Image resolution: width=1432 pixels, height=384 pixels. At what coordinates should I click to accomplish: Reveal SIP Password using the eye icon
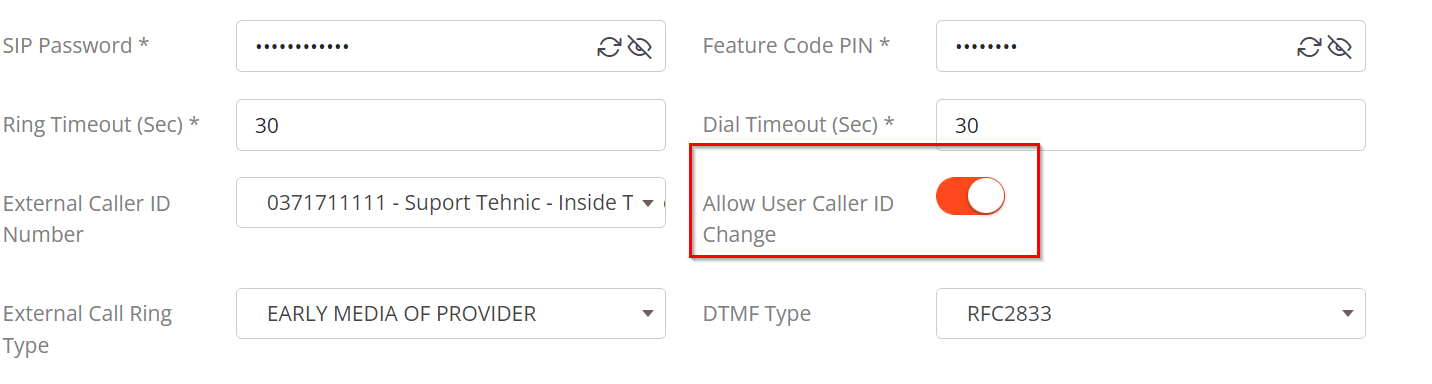[639, 46]
